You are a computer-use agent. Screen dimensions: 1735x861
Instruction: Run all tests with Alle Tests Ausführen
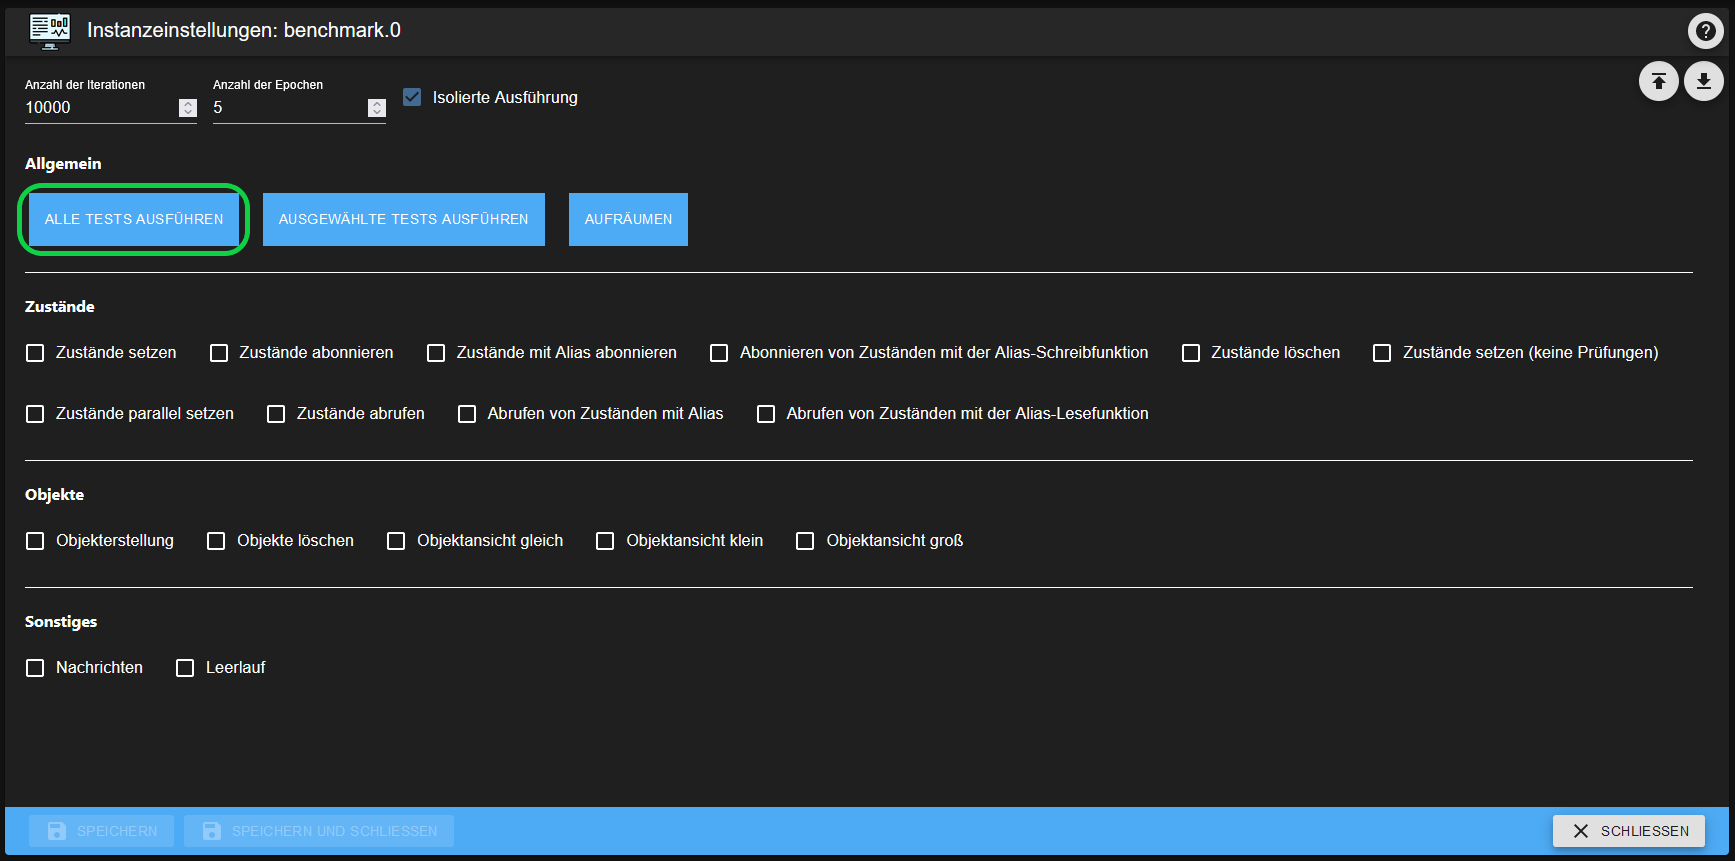tap(134, 219)
